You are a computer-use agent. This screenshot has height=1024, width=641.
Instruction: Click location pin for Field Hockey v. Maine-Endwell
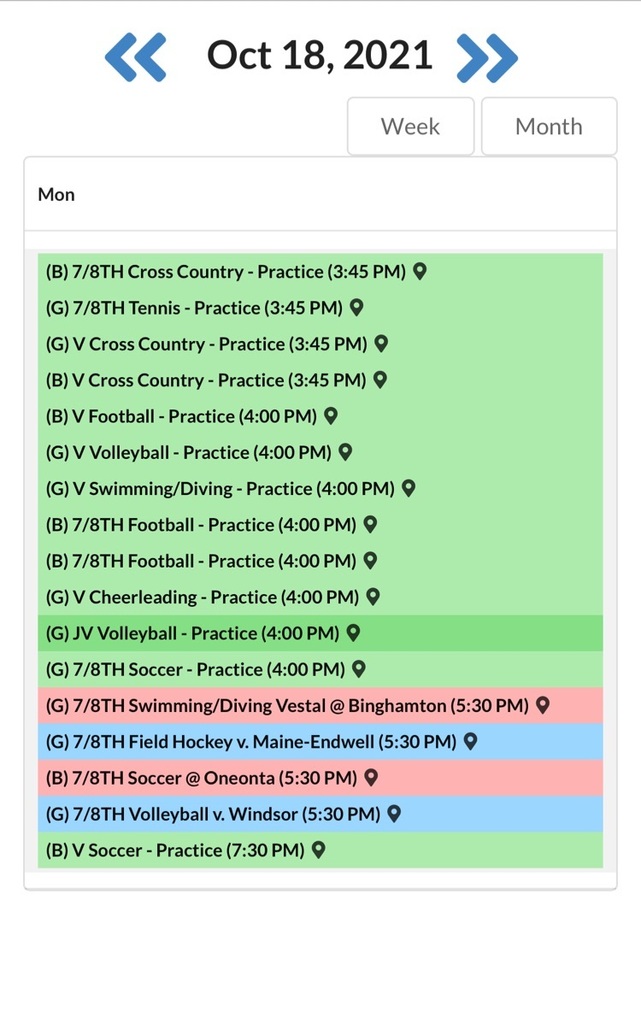coord(470,741)
